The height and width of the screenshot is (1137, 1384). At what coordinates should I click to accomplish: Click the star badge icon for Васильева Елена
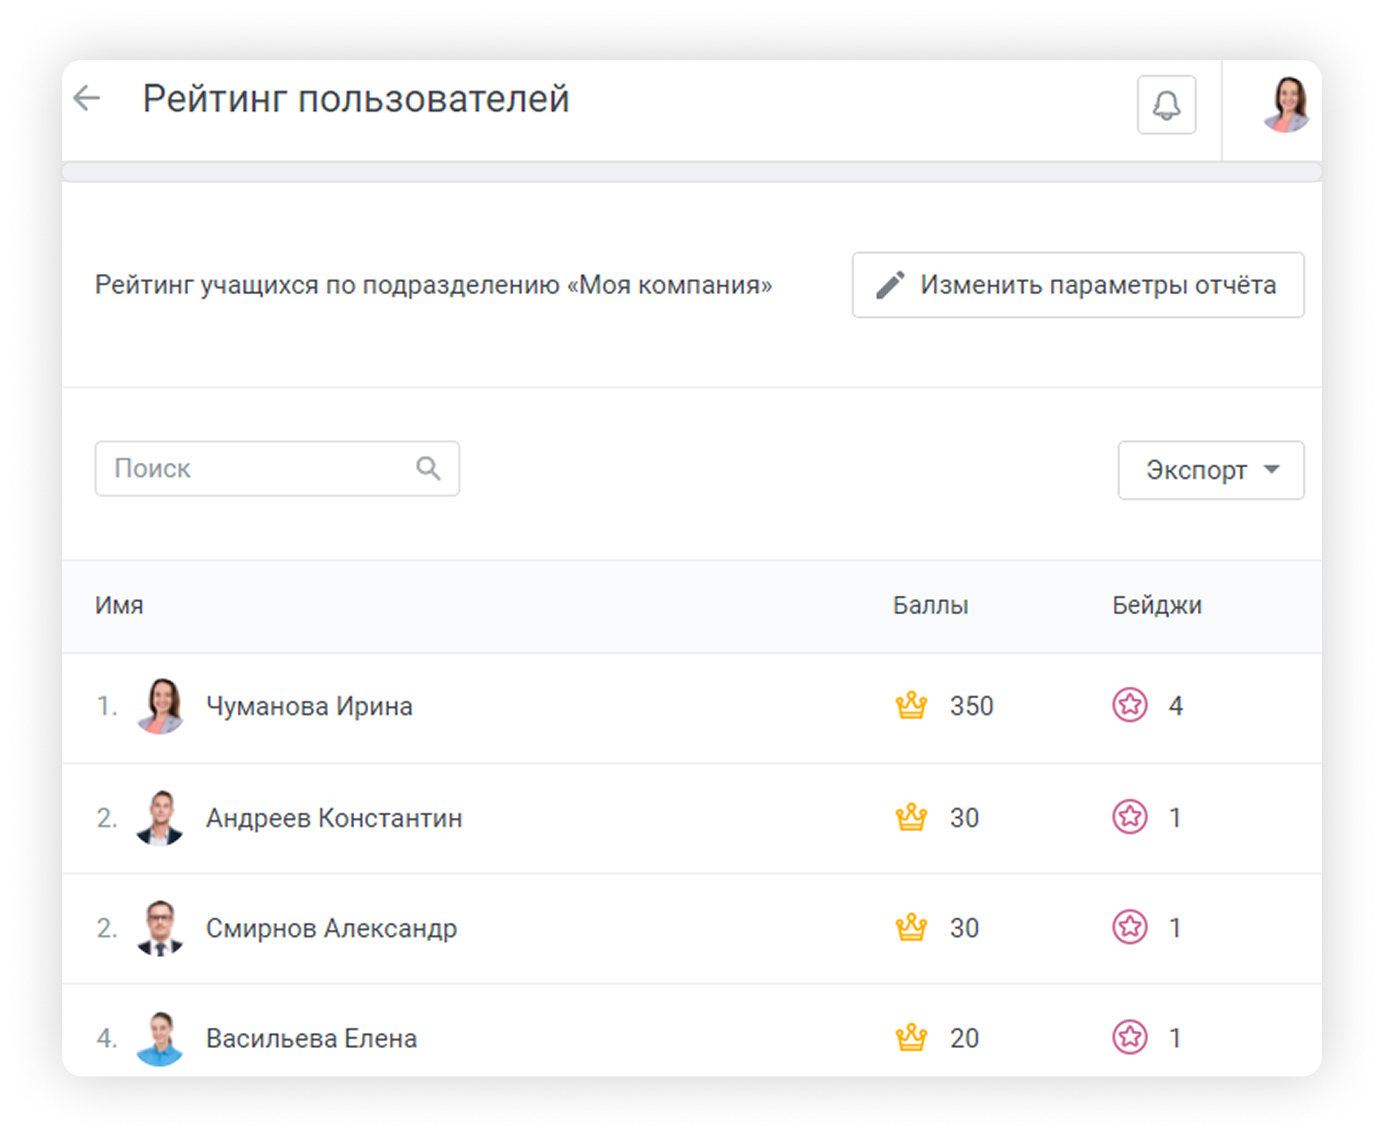point(1130,1038)
